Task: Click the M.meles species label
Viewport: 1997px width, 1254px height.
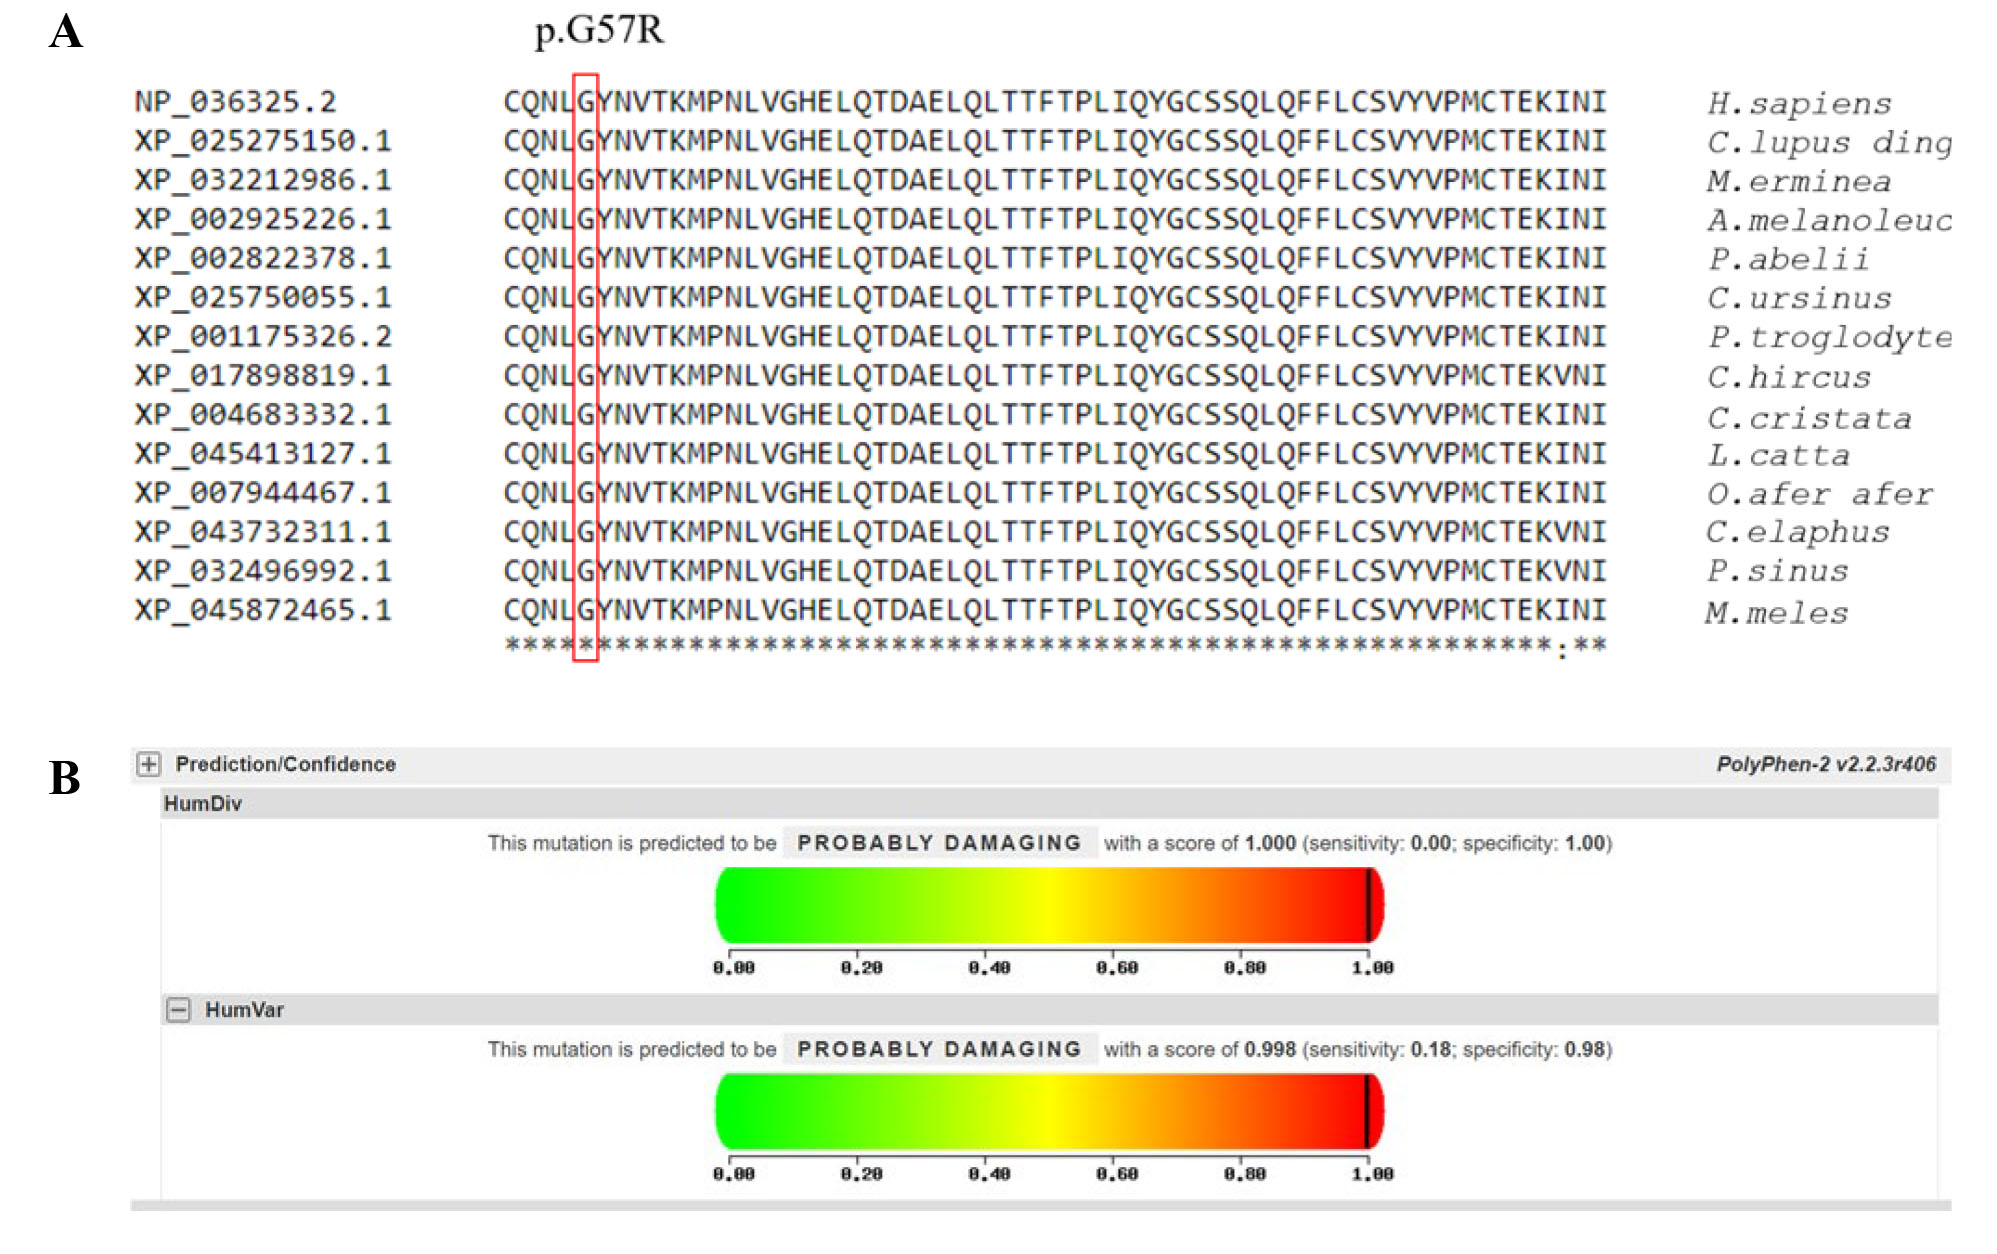Action: pos(1776,613)
